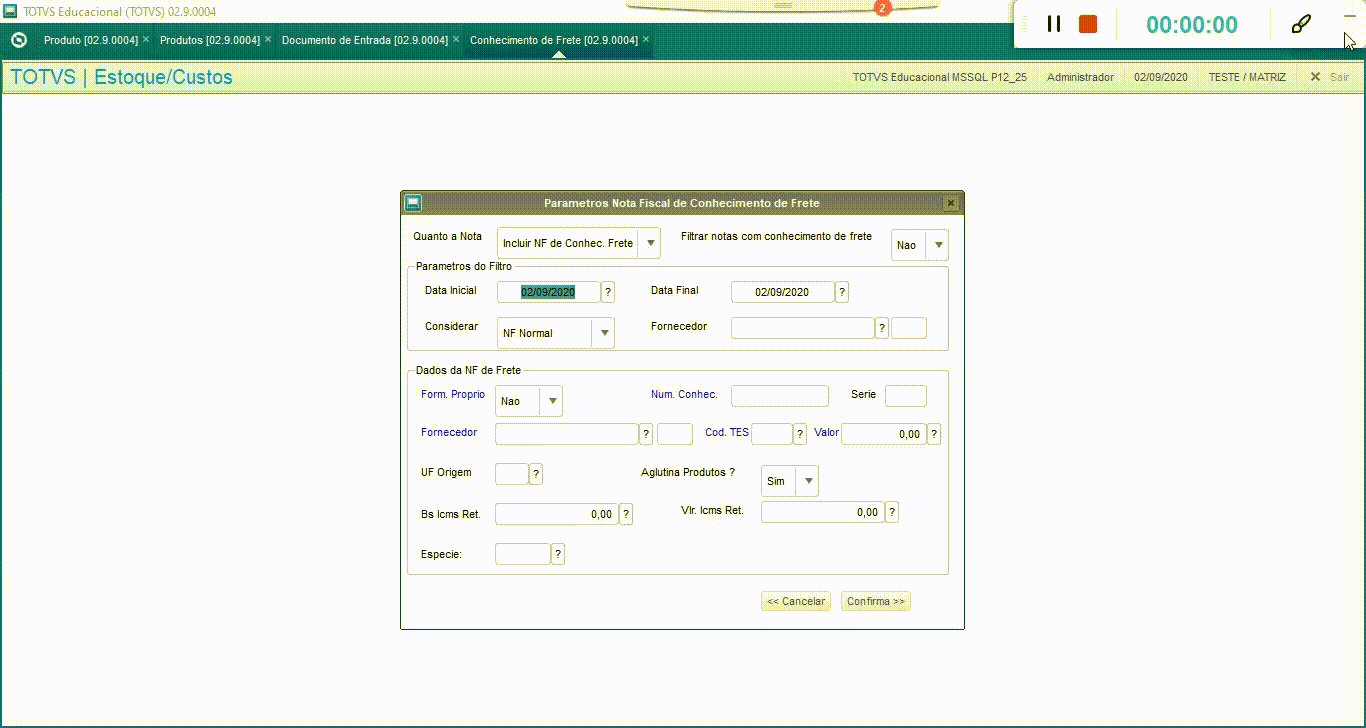Expand the Aglutina Produtos dropdown

point(807,481)
